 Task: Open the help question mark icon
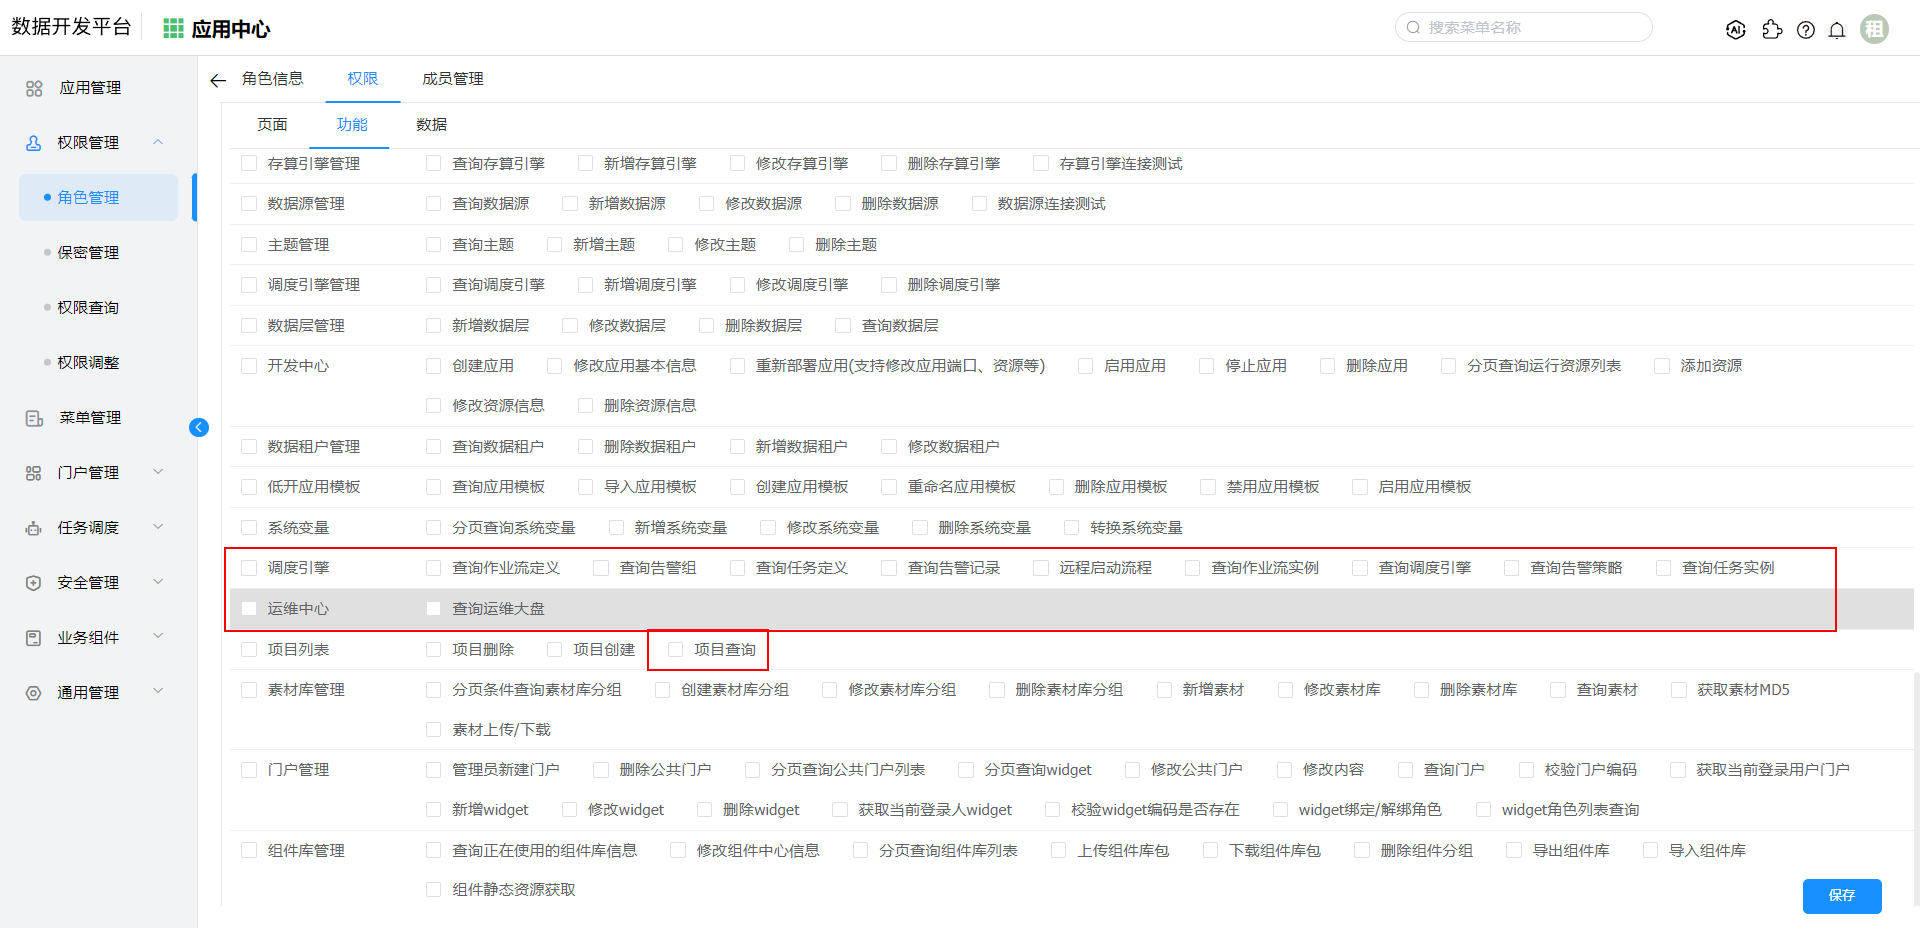click(1805, 30)
